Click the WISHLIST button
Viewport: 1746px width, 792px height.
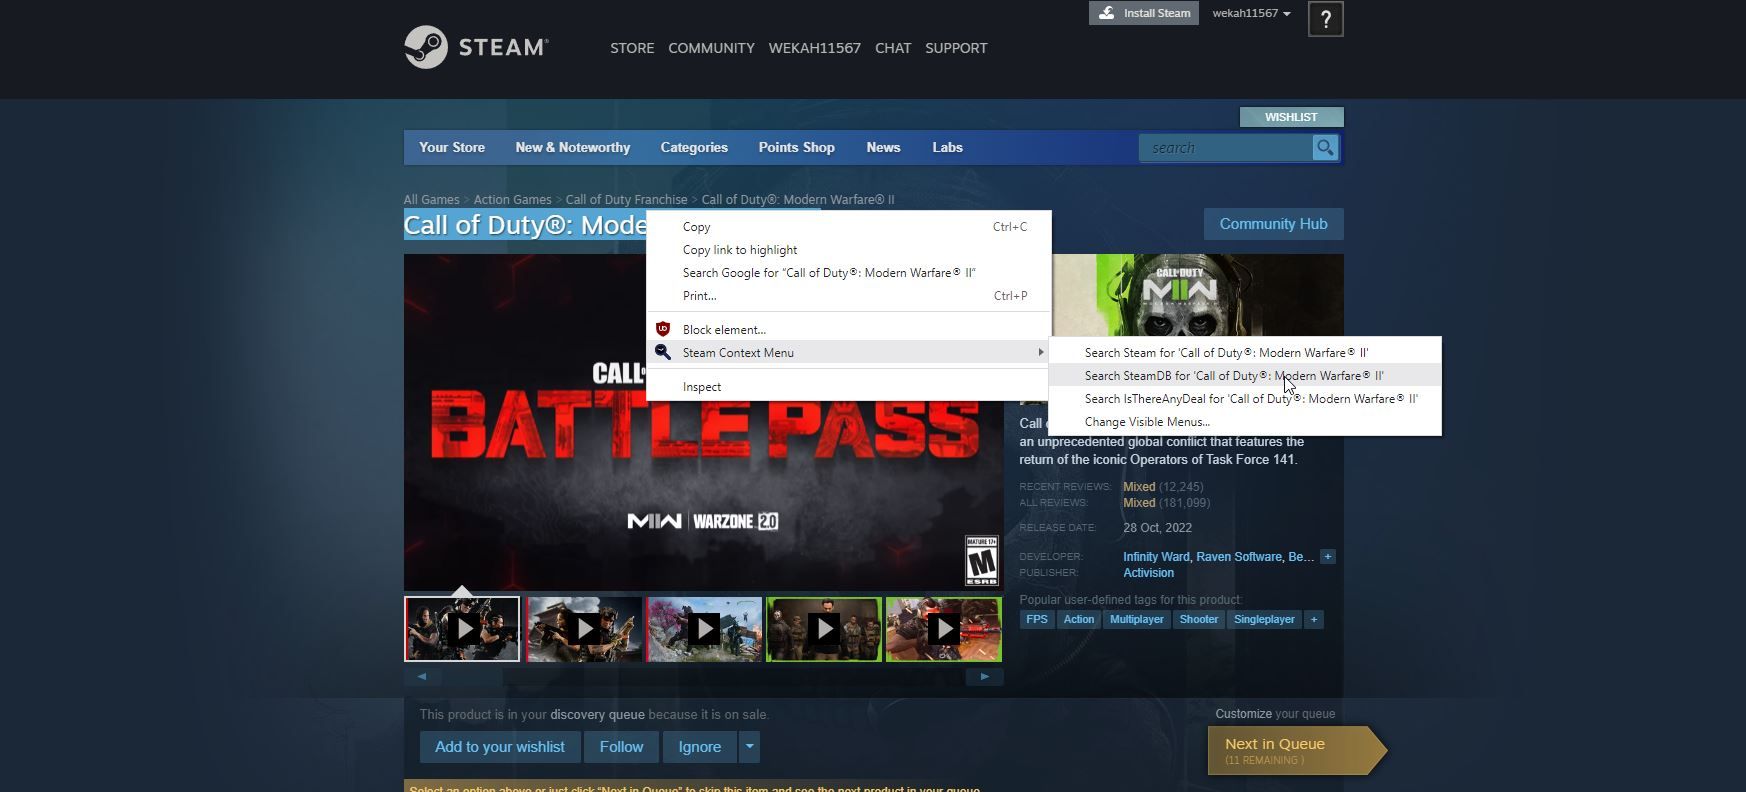(1291, 117)
